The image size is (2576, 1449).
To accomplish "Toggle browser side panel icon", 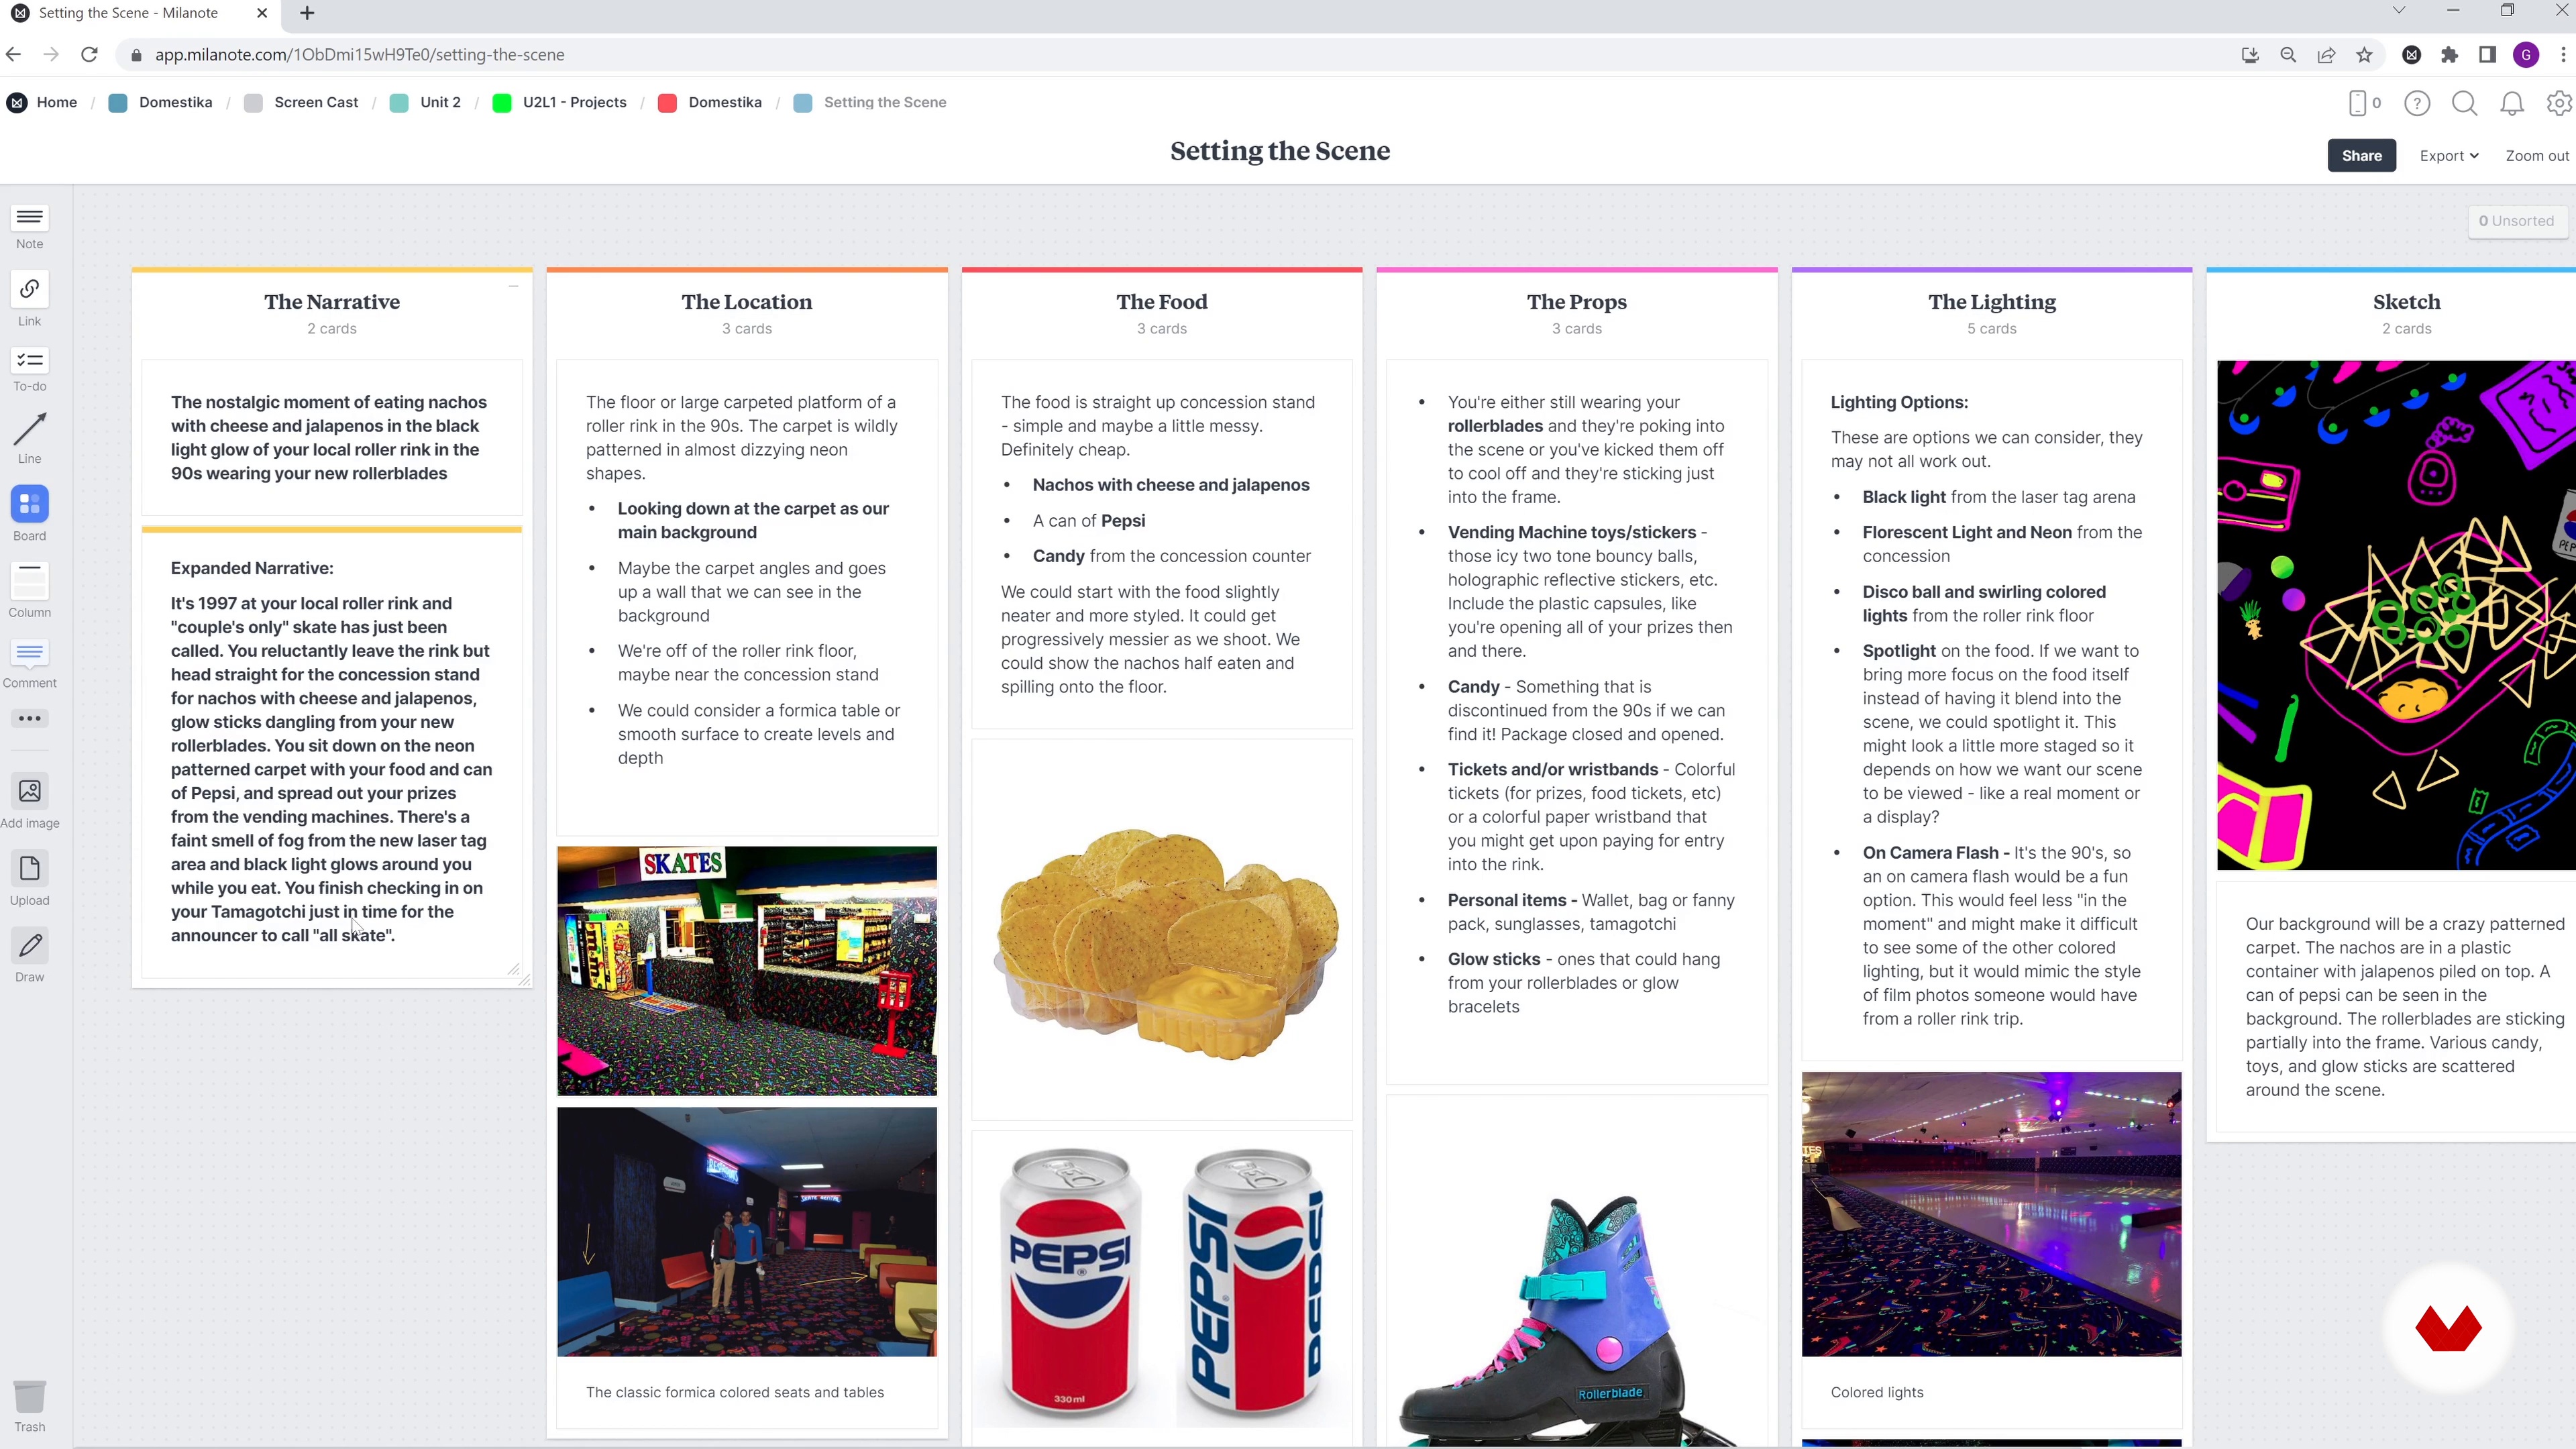I will point(2487,55).
